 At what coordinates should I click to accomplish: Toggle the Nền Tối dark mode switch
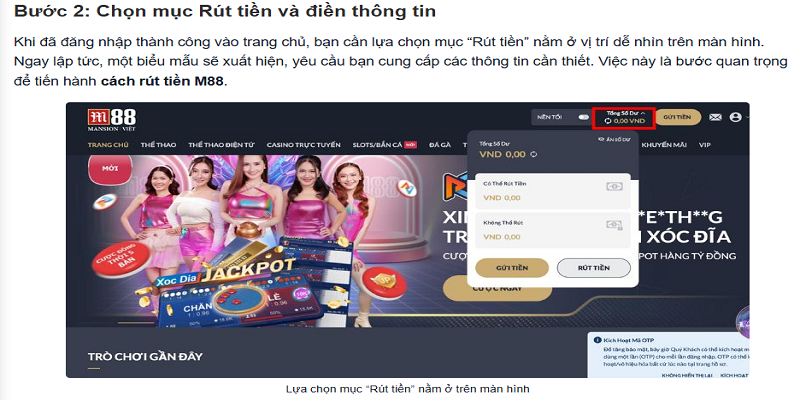(583, 117)
